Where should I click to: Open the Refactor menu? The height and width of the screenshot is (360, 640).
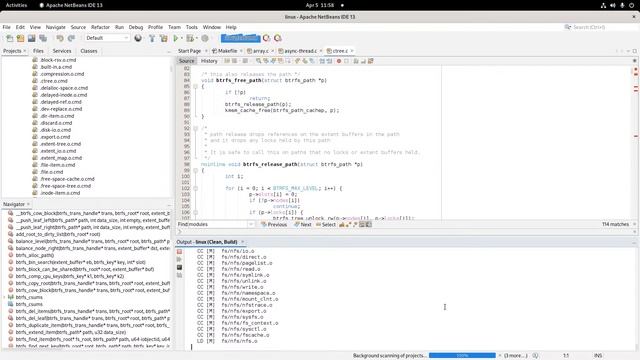[100, 27]
